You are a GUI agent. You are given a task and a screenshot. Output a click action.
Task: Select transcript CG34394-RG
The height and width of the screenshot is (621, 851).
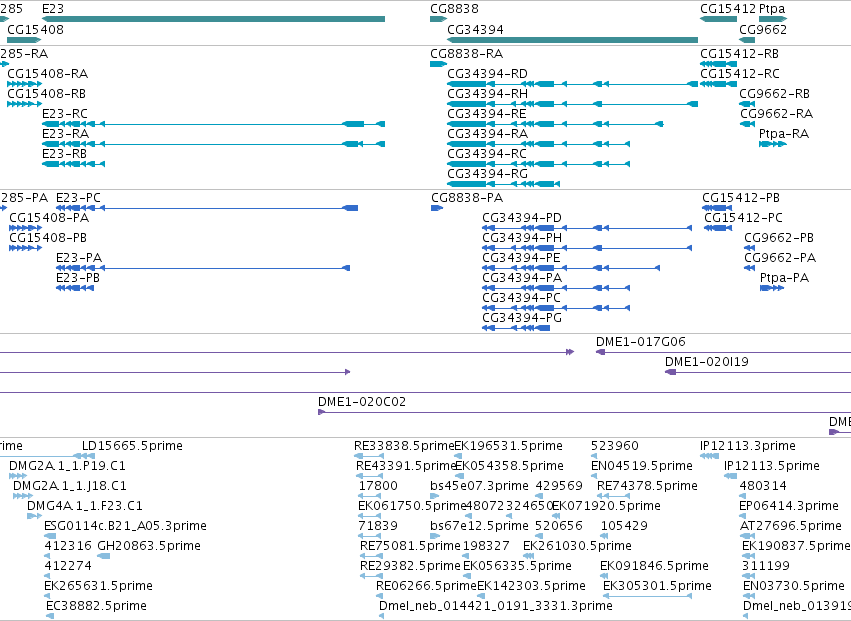click(503, 184)
